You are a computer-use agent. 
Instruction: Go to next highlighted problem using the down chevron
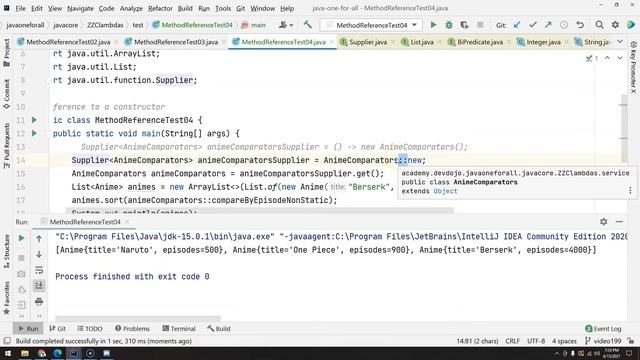[x=620, y=58]
